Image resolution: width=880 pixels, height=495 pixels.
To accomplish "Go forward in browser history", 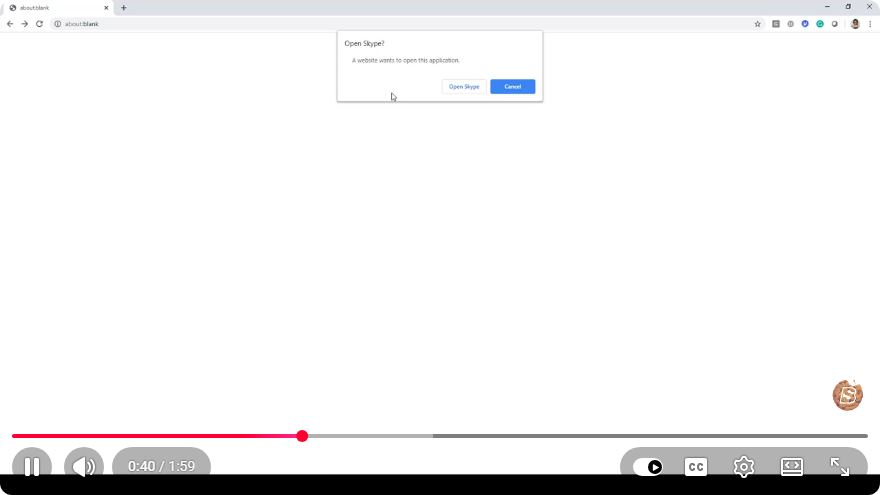I will point(25,24).
